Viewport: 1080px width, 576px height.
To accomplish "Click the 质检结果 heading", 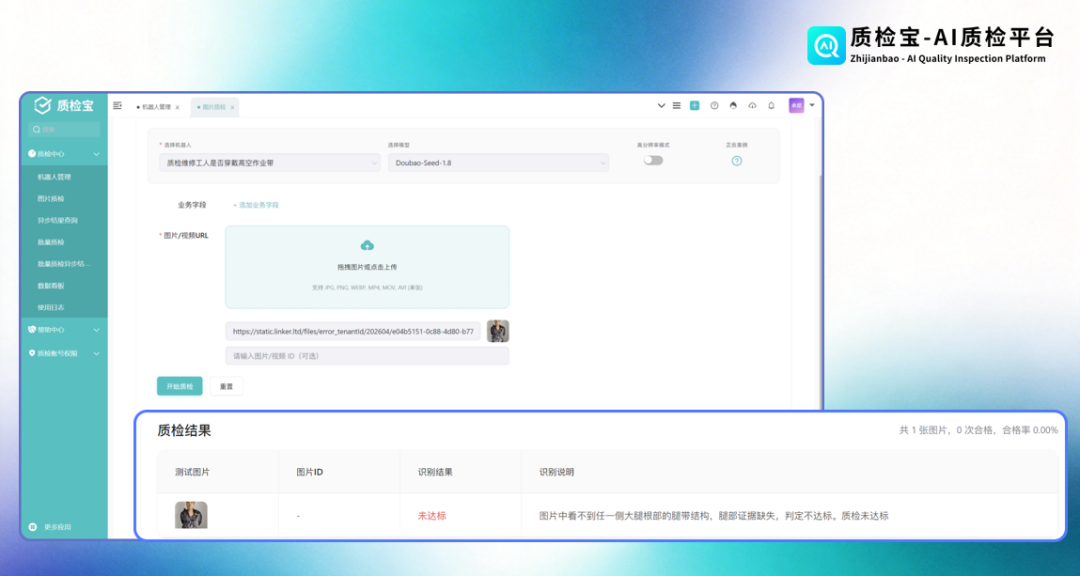I will click(x=184, y=431).
